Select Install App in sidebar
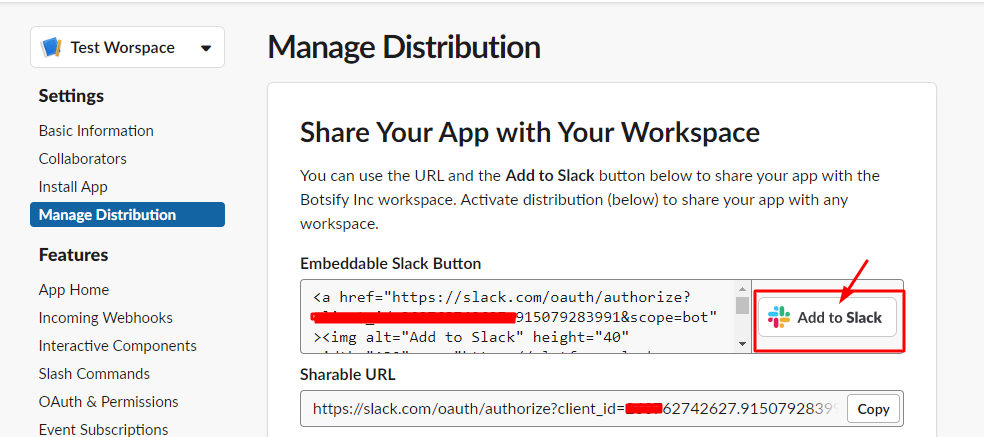 coord(73,187)
